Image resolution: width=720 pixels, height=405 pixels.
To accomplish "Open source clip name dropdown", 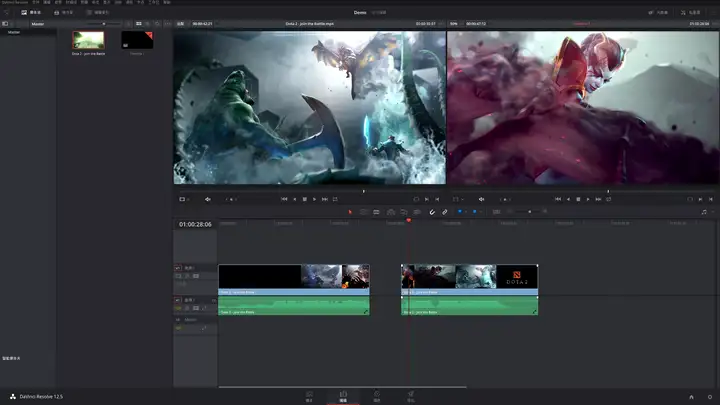I will point(309,24).
